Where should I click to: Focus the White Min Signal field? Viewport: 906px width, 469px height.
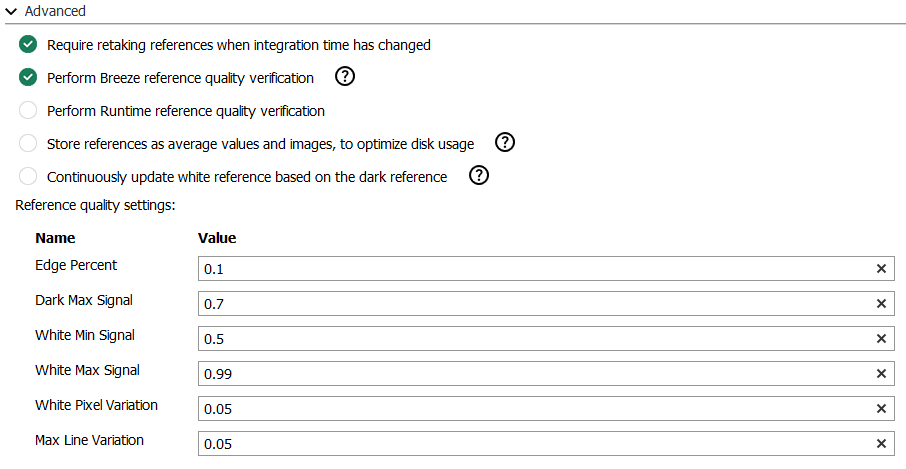tap(530, 339)
